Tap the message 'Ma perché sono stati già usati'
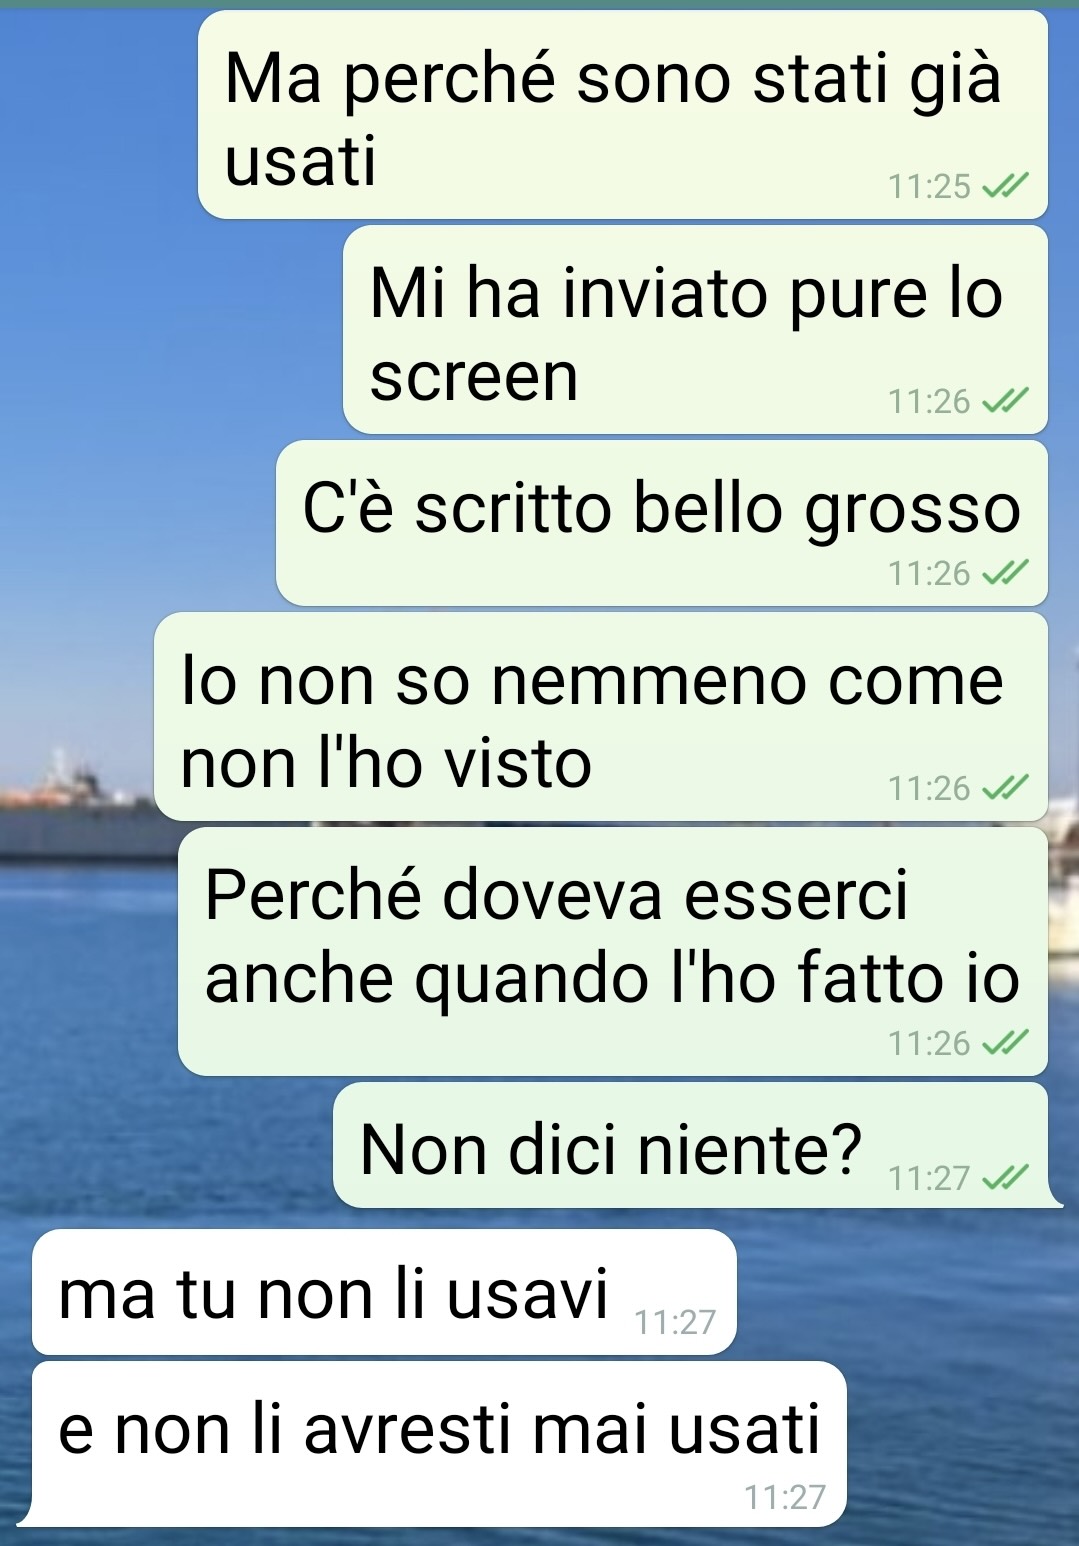This screenshot has width=1079, height=1546. (x=622, y=114)
